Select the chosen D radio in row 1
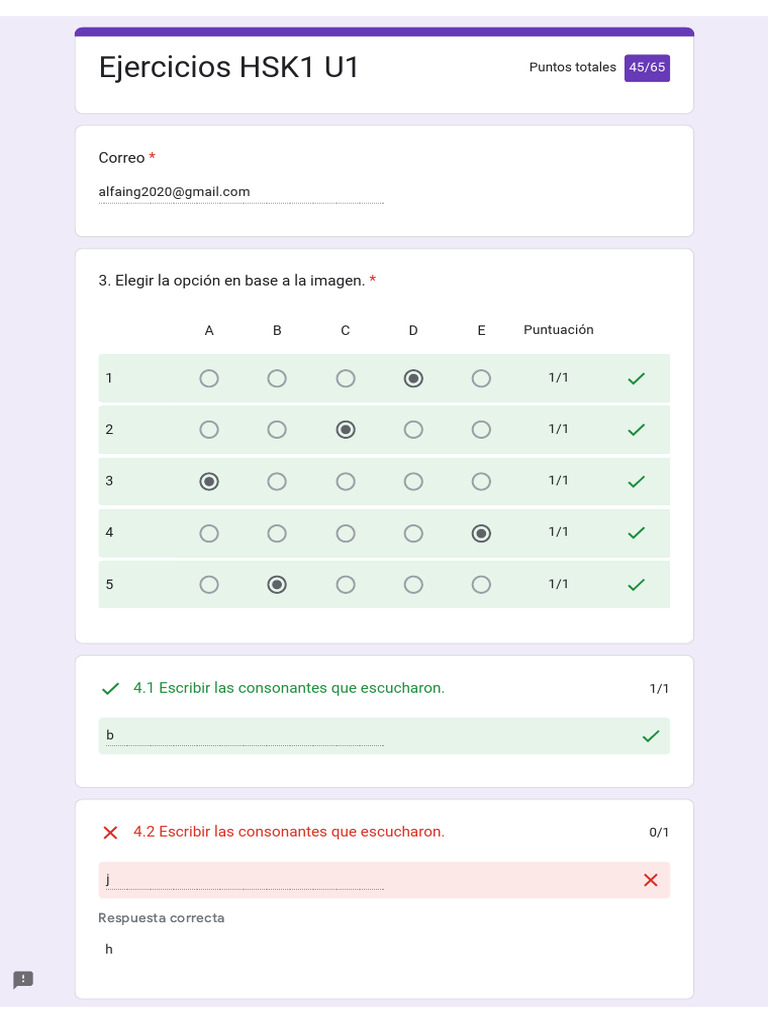768x1024 pixels. (413, 378)
